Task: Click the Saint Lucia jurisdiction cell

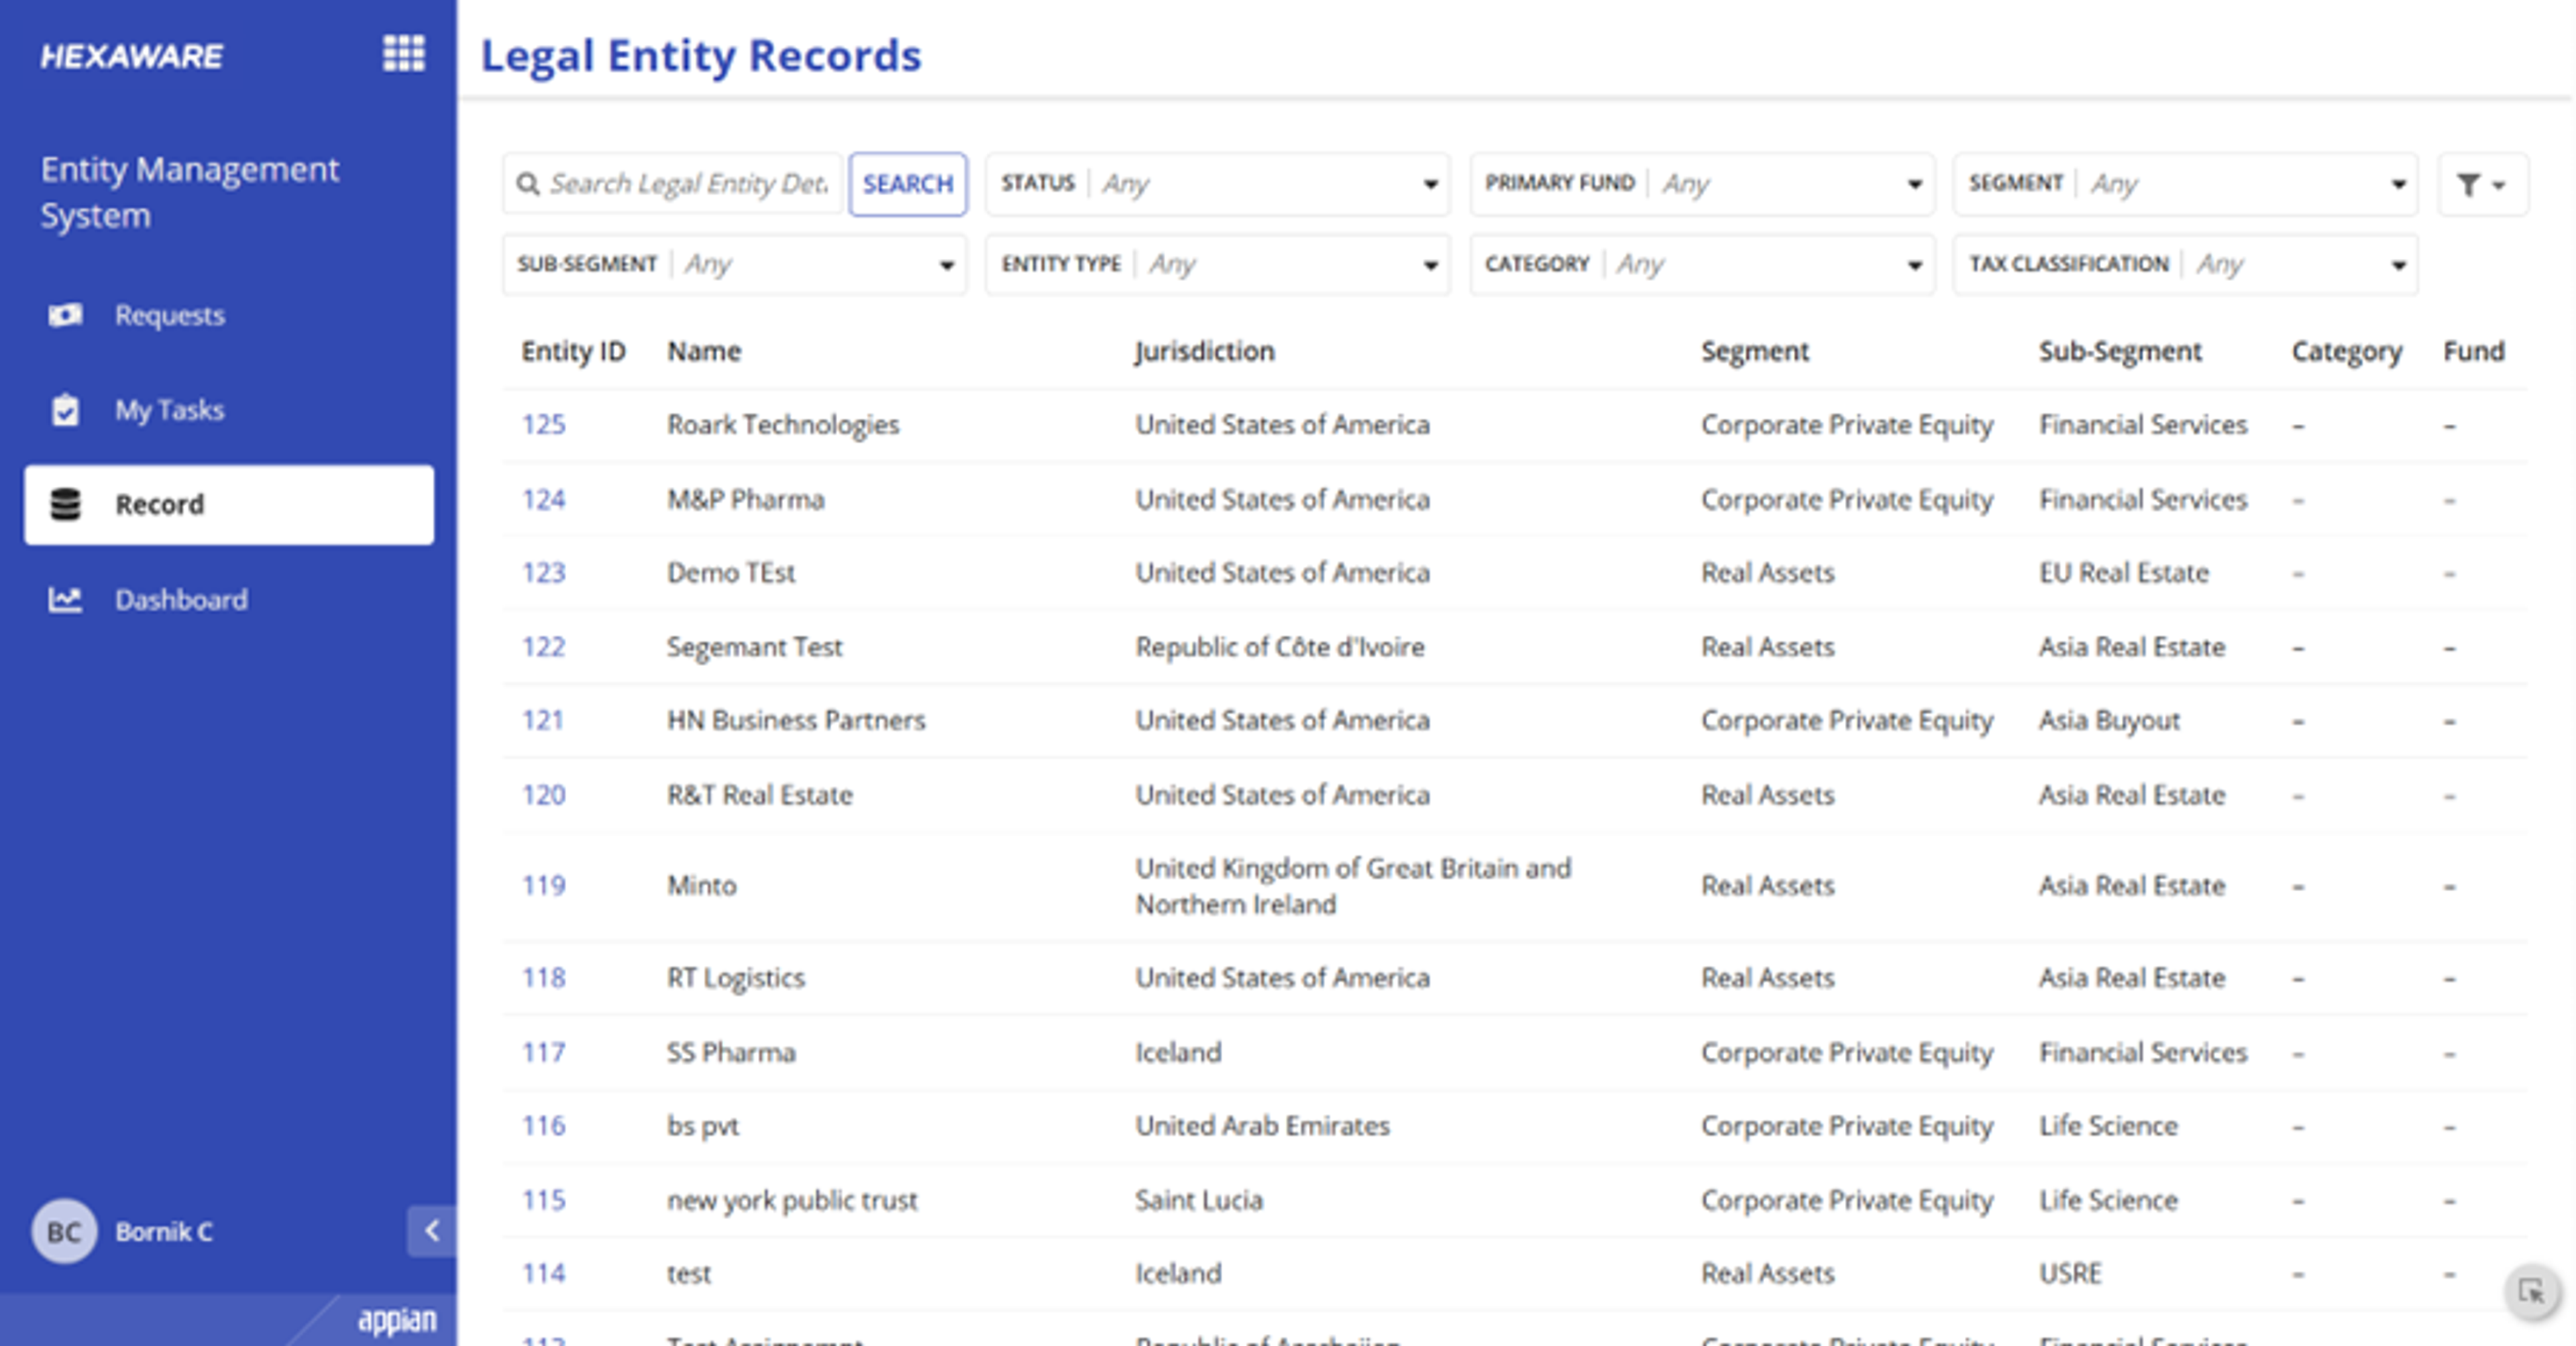Action: click(x=1199, y=1200)
